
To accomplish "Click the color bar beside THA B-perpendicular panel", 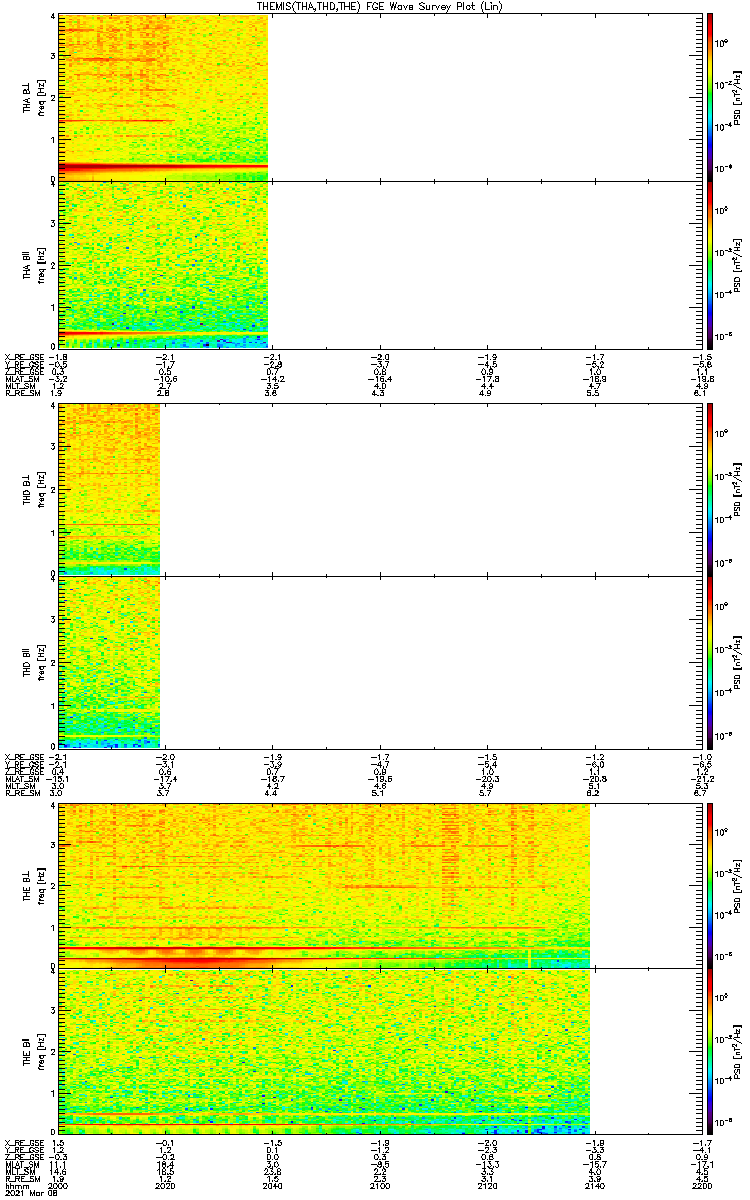I will pos(709,97).
